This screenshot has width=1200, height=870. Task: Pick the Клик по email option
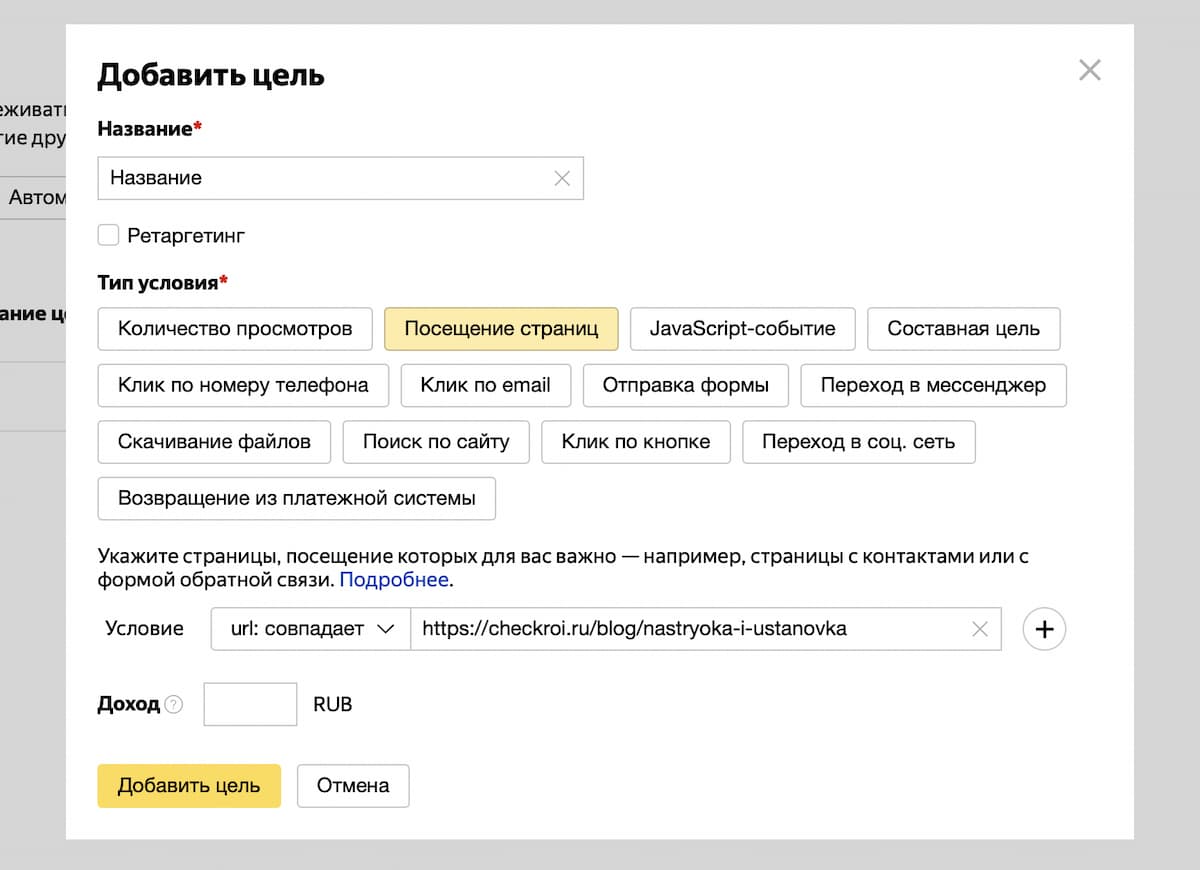coord(485,385)
